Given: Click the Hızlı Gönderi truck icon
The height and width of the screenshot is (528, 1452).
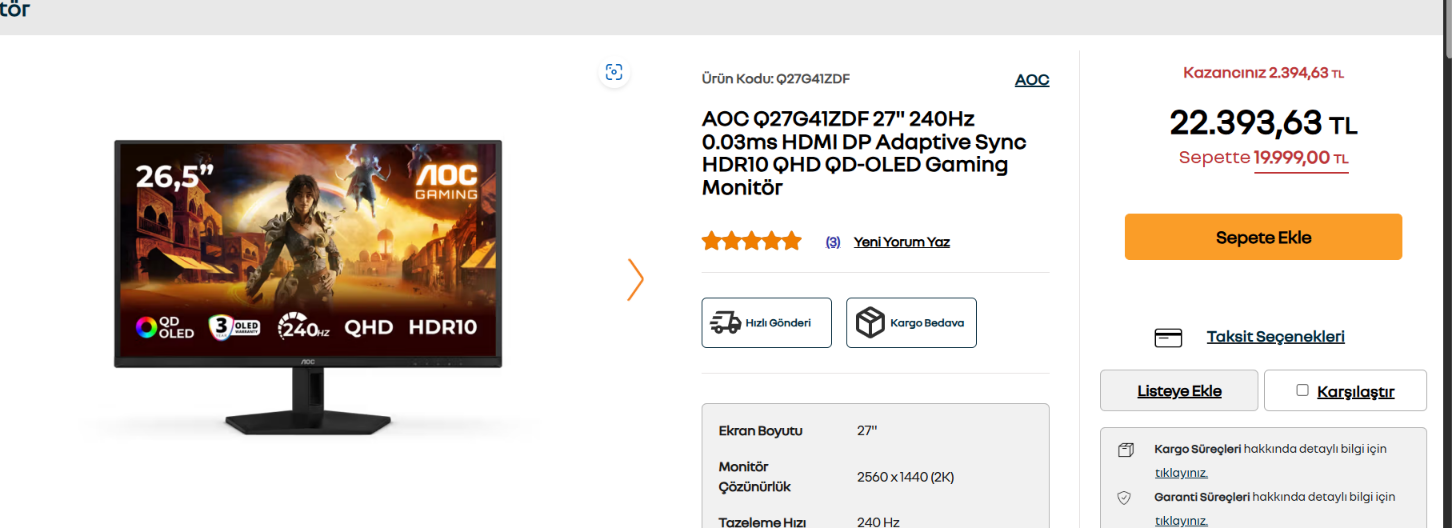Looking at the screenshot, I should click(x=725, y=322).
